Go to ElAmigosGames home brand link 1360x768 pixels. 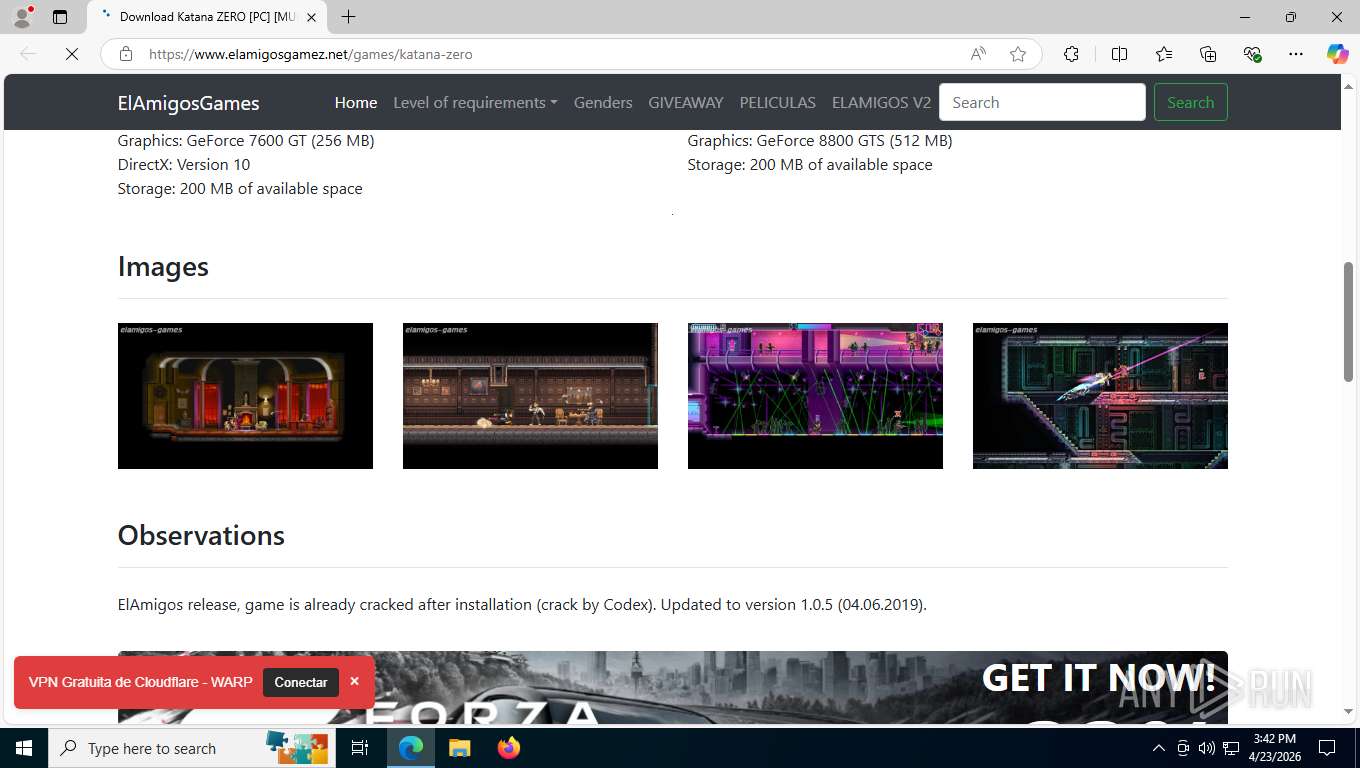click(x=188, y=103)
